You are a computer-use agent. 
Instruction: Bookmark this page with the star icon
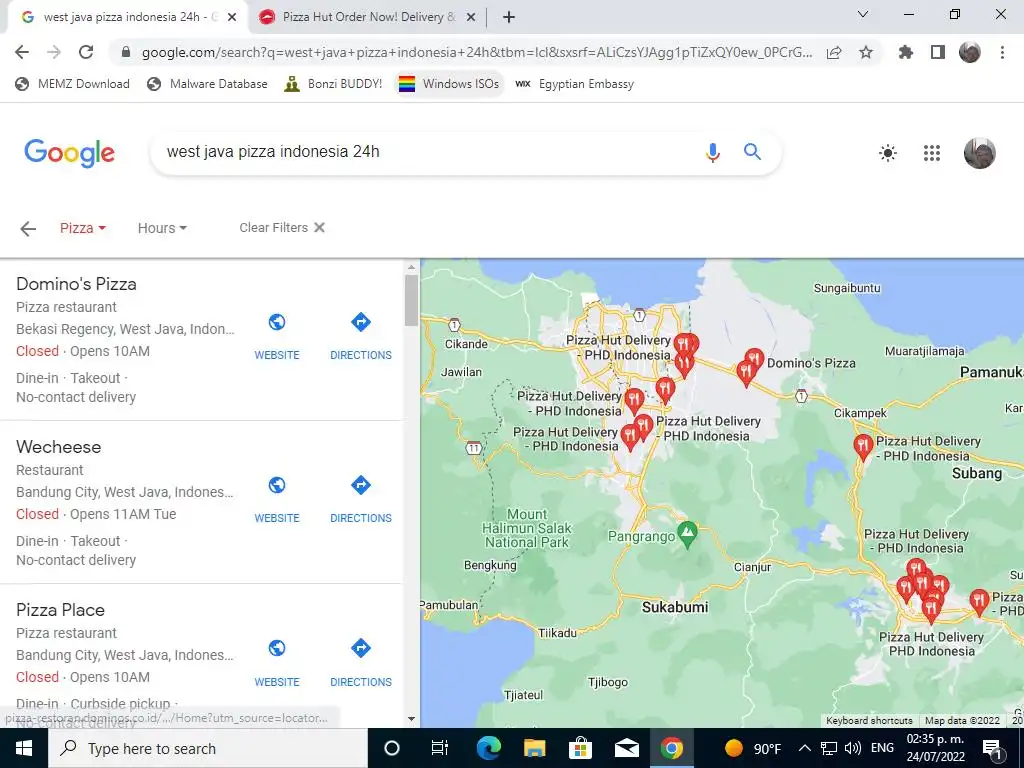point(866,52)
